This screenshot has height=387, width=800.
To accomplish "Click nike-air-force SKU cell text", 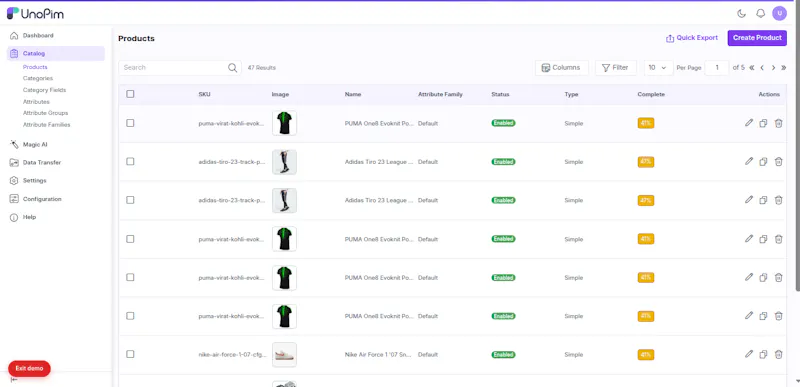I will coord(232,354).
